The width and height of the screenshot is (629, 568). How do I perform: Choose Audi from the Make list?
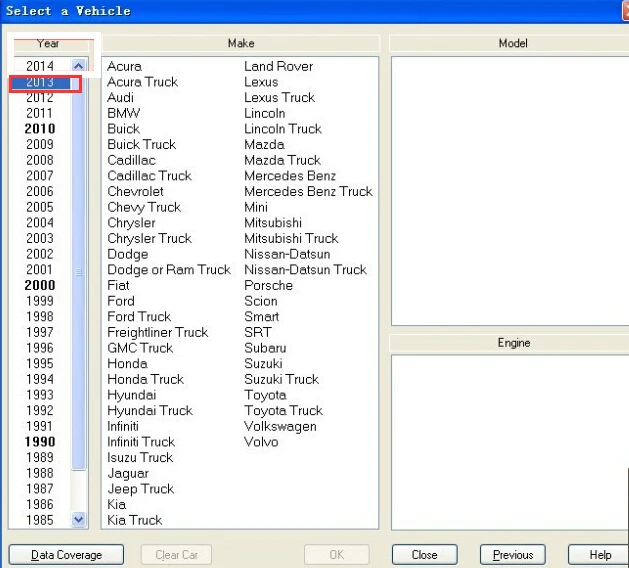point(120,97)
